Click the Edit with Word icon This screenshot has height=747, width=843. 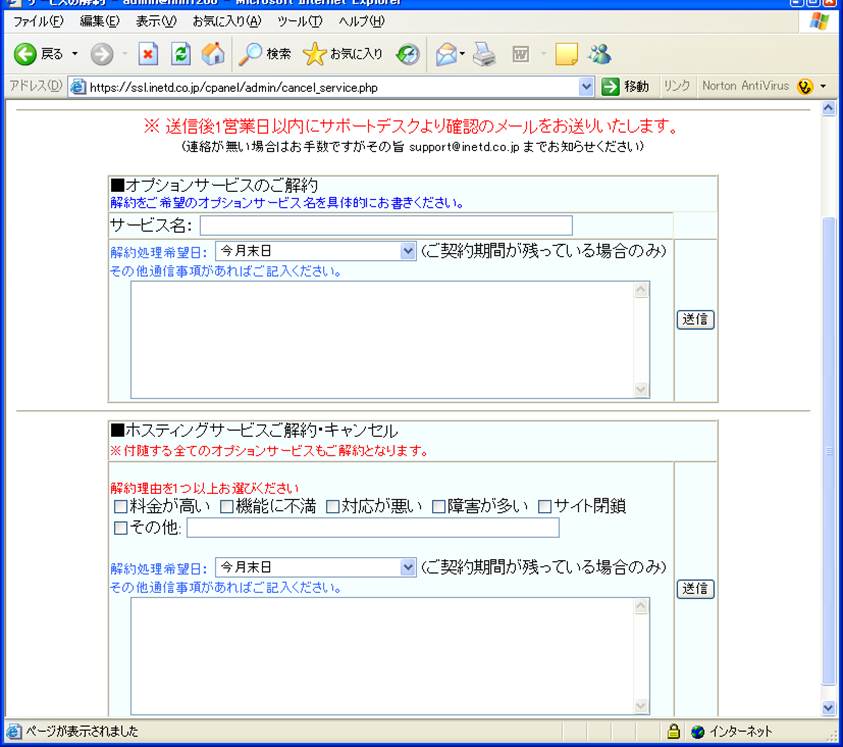tap(520, 54)
